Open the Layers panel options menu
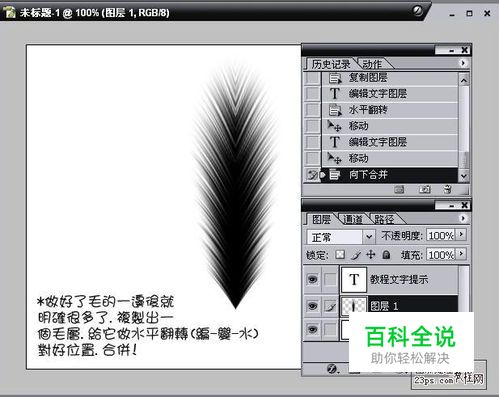 point(463,218)
